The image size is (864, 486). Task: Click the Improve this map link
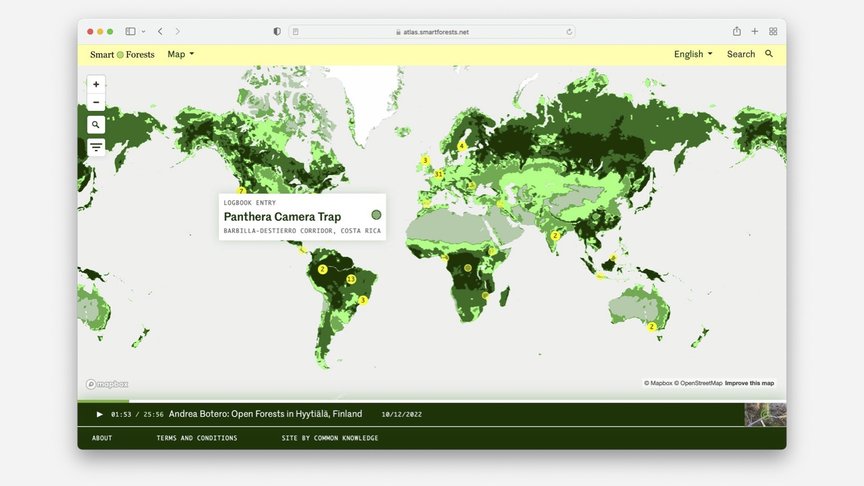pyautogui.click(x=749, y=383)
